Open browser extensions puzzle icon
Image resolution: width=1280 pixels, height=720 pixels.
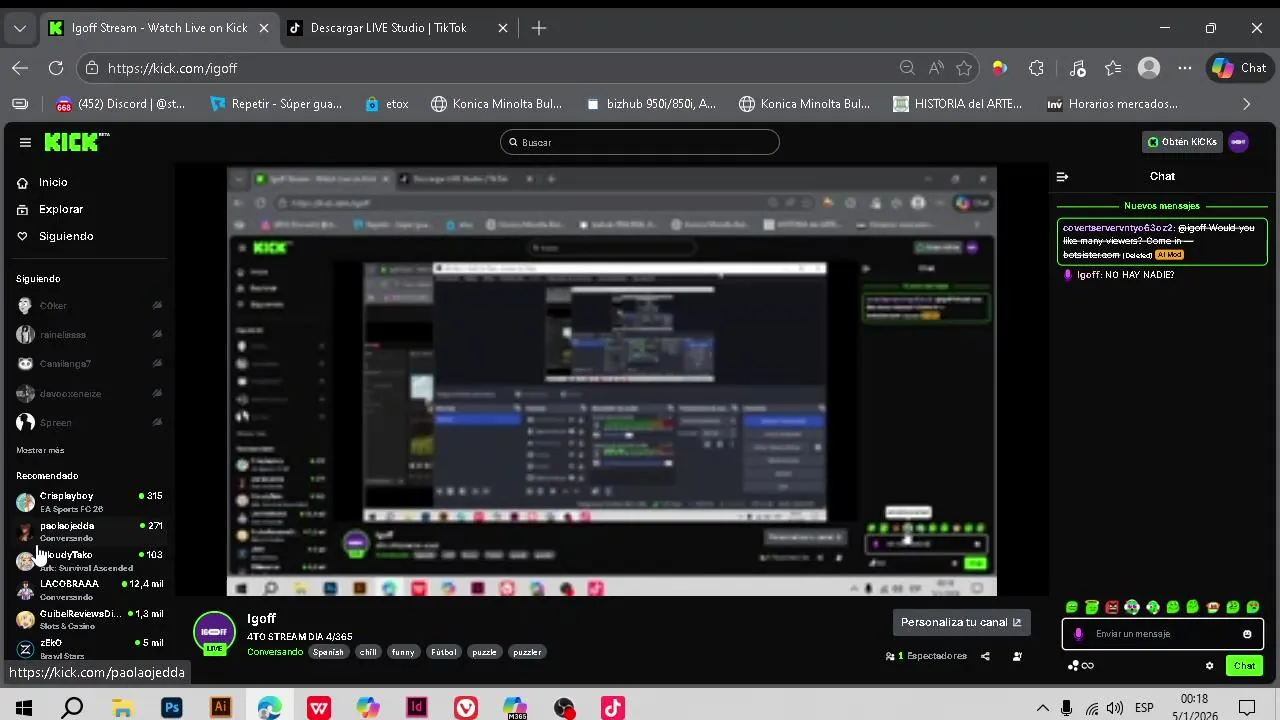point(1036,68)
